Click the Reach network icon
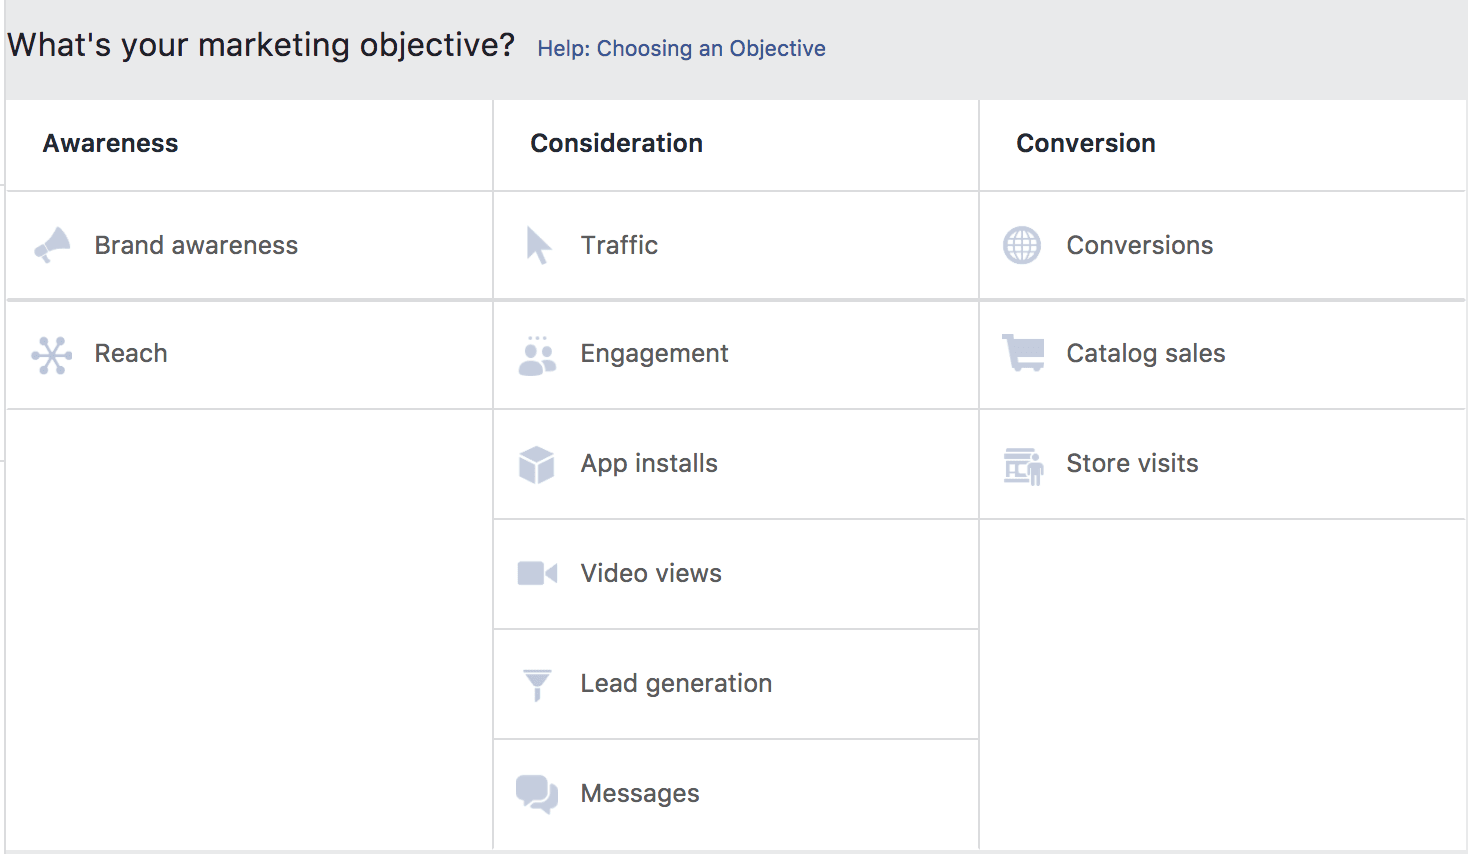The image size is (1468, 854). click(x=52, y=355)
